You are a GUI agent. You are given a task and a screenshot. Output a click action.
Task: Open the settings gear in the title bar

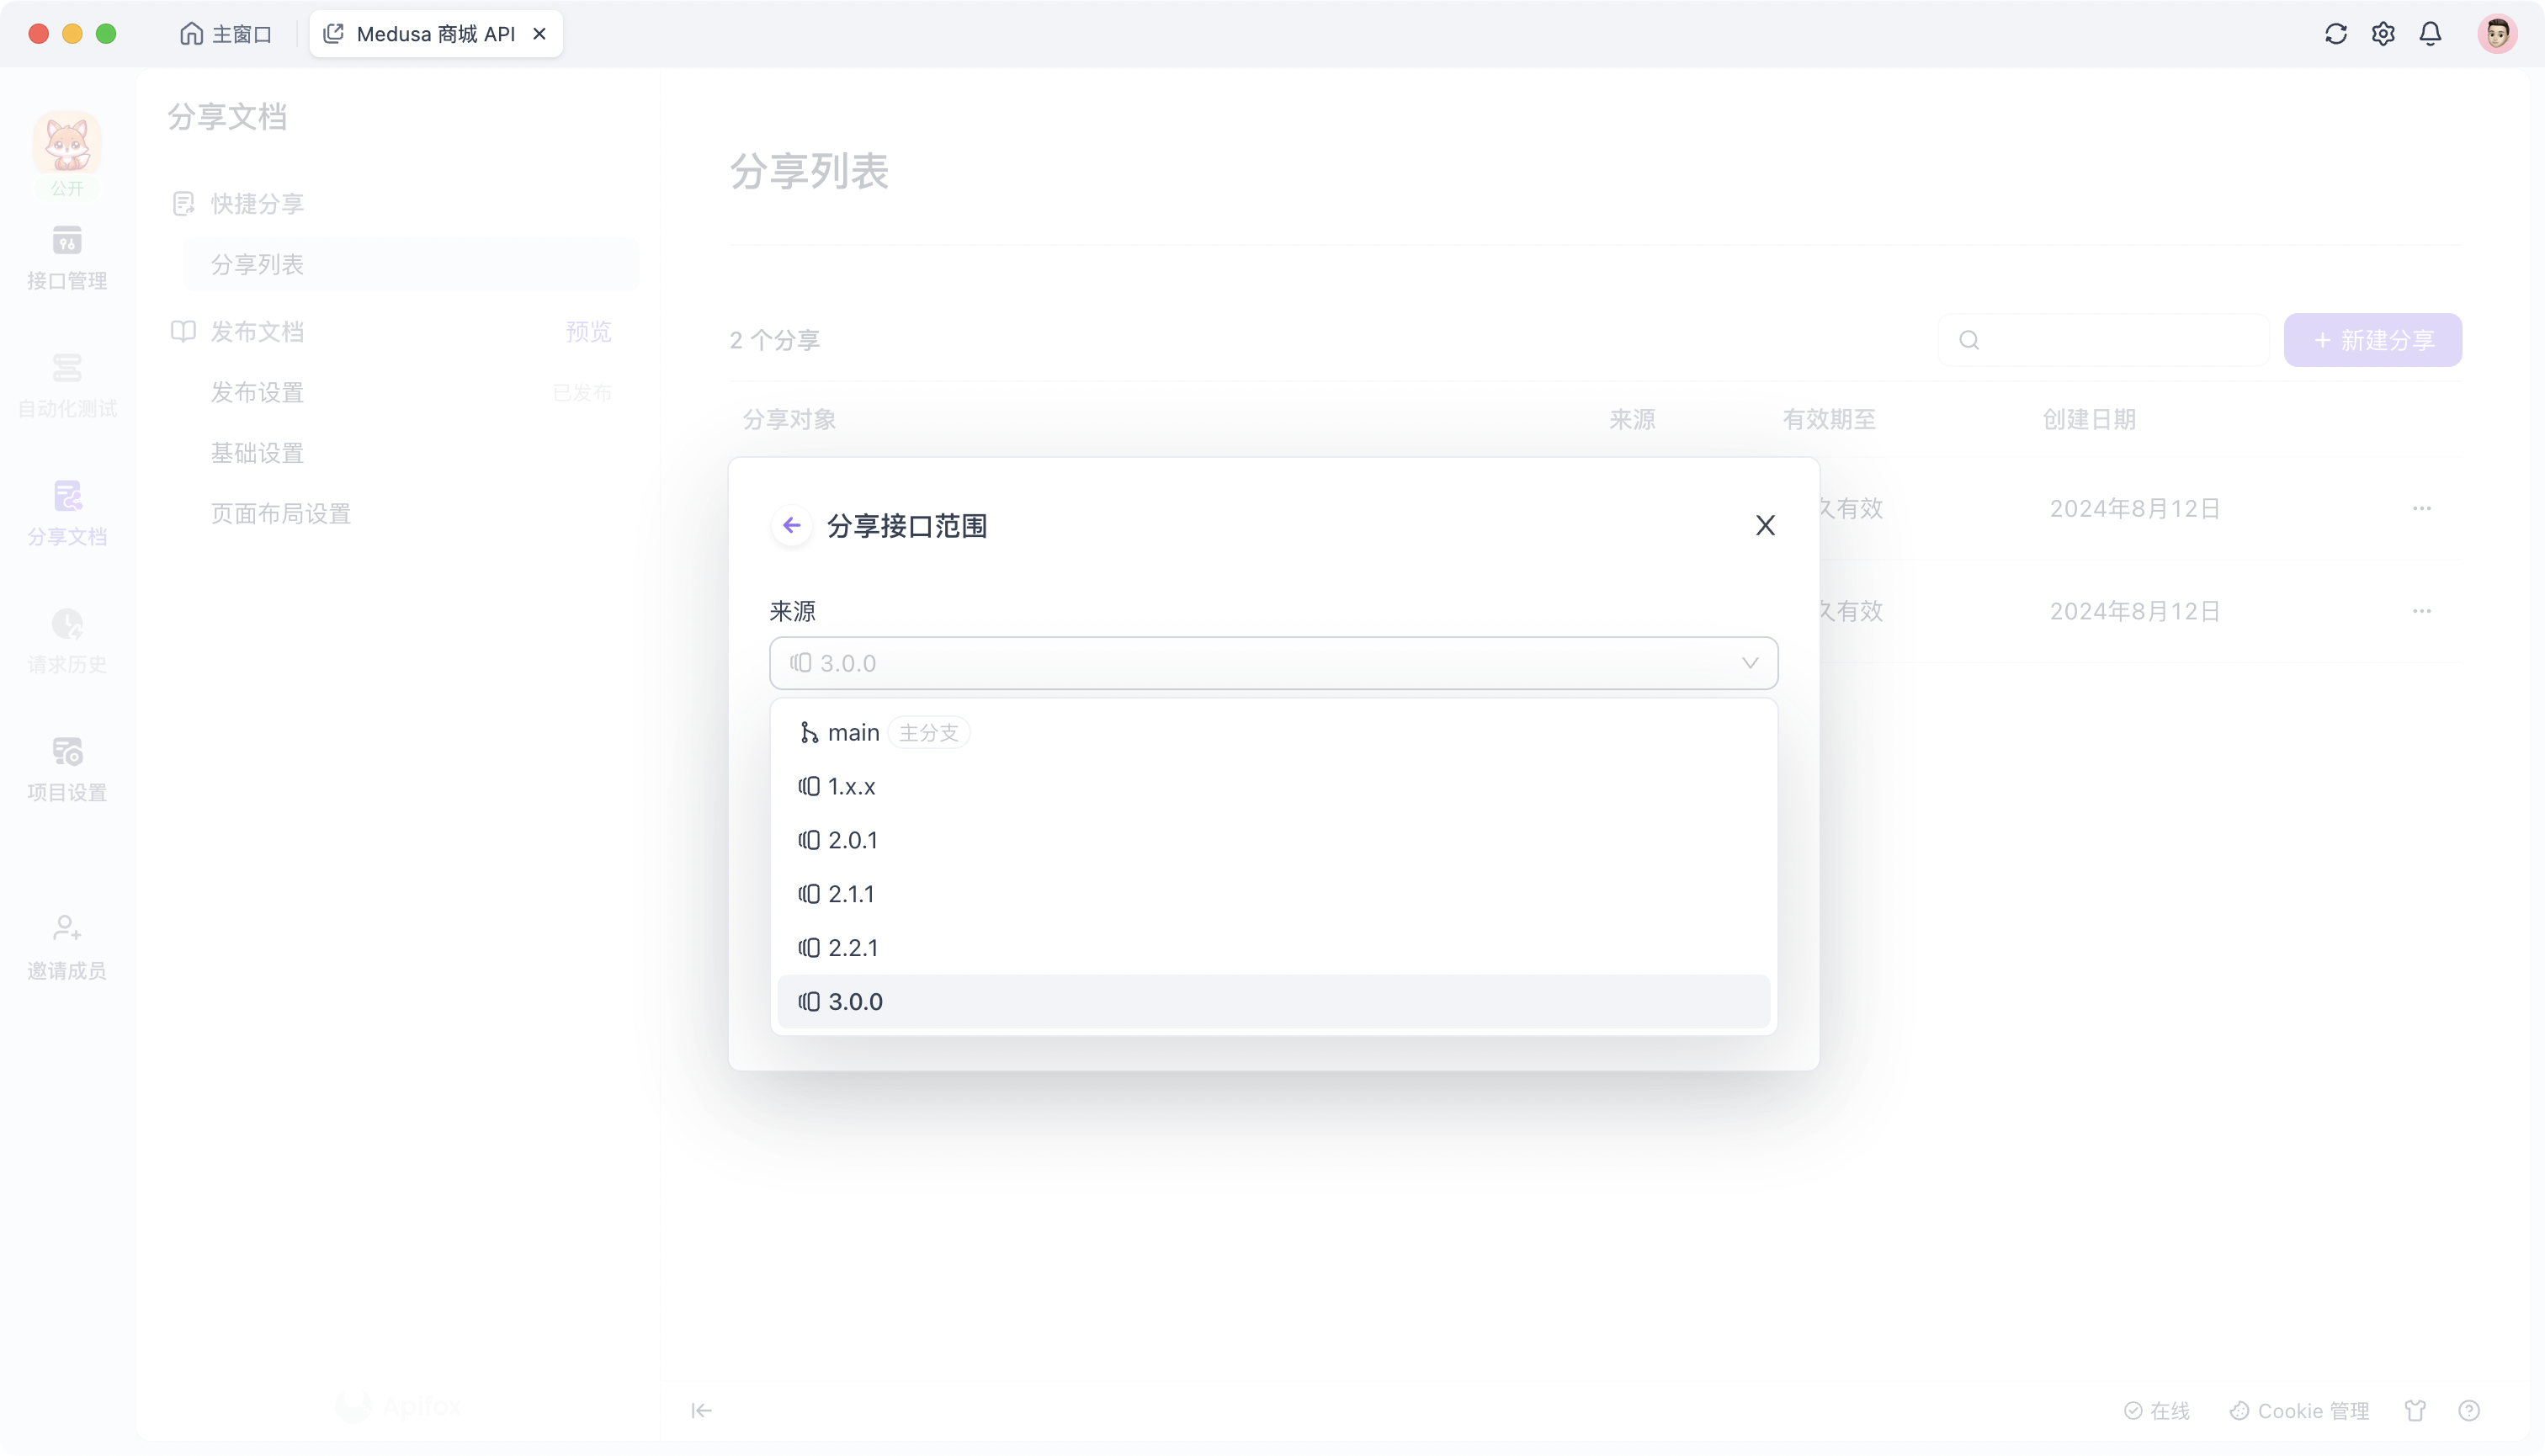click(x=2383, y=33)
